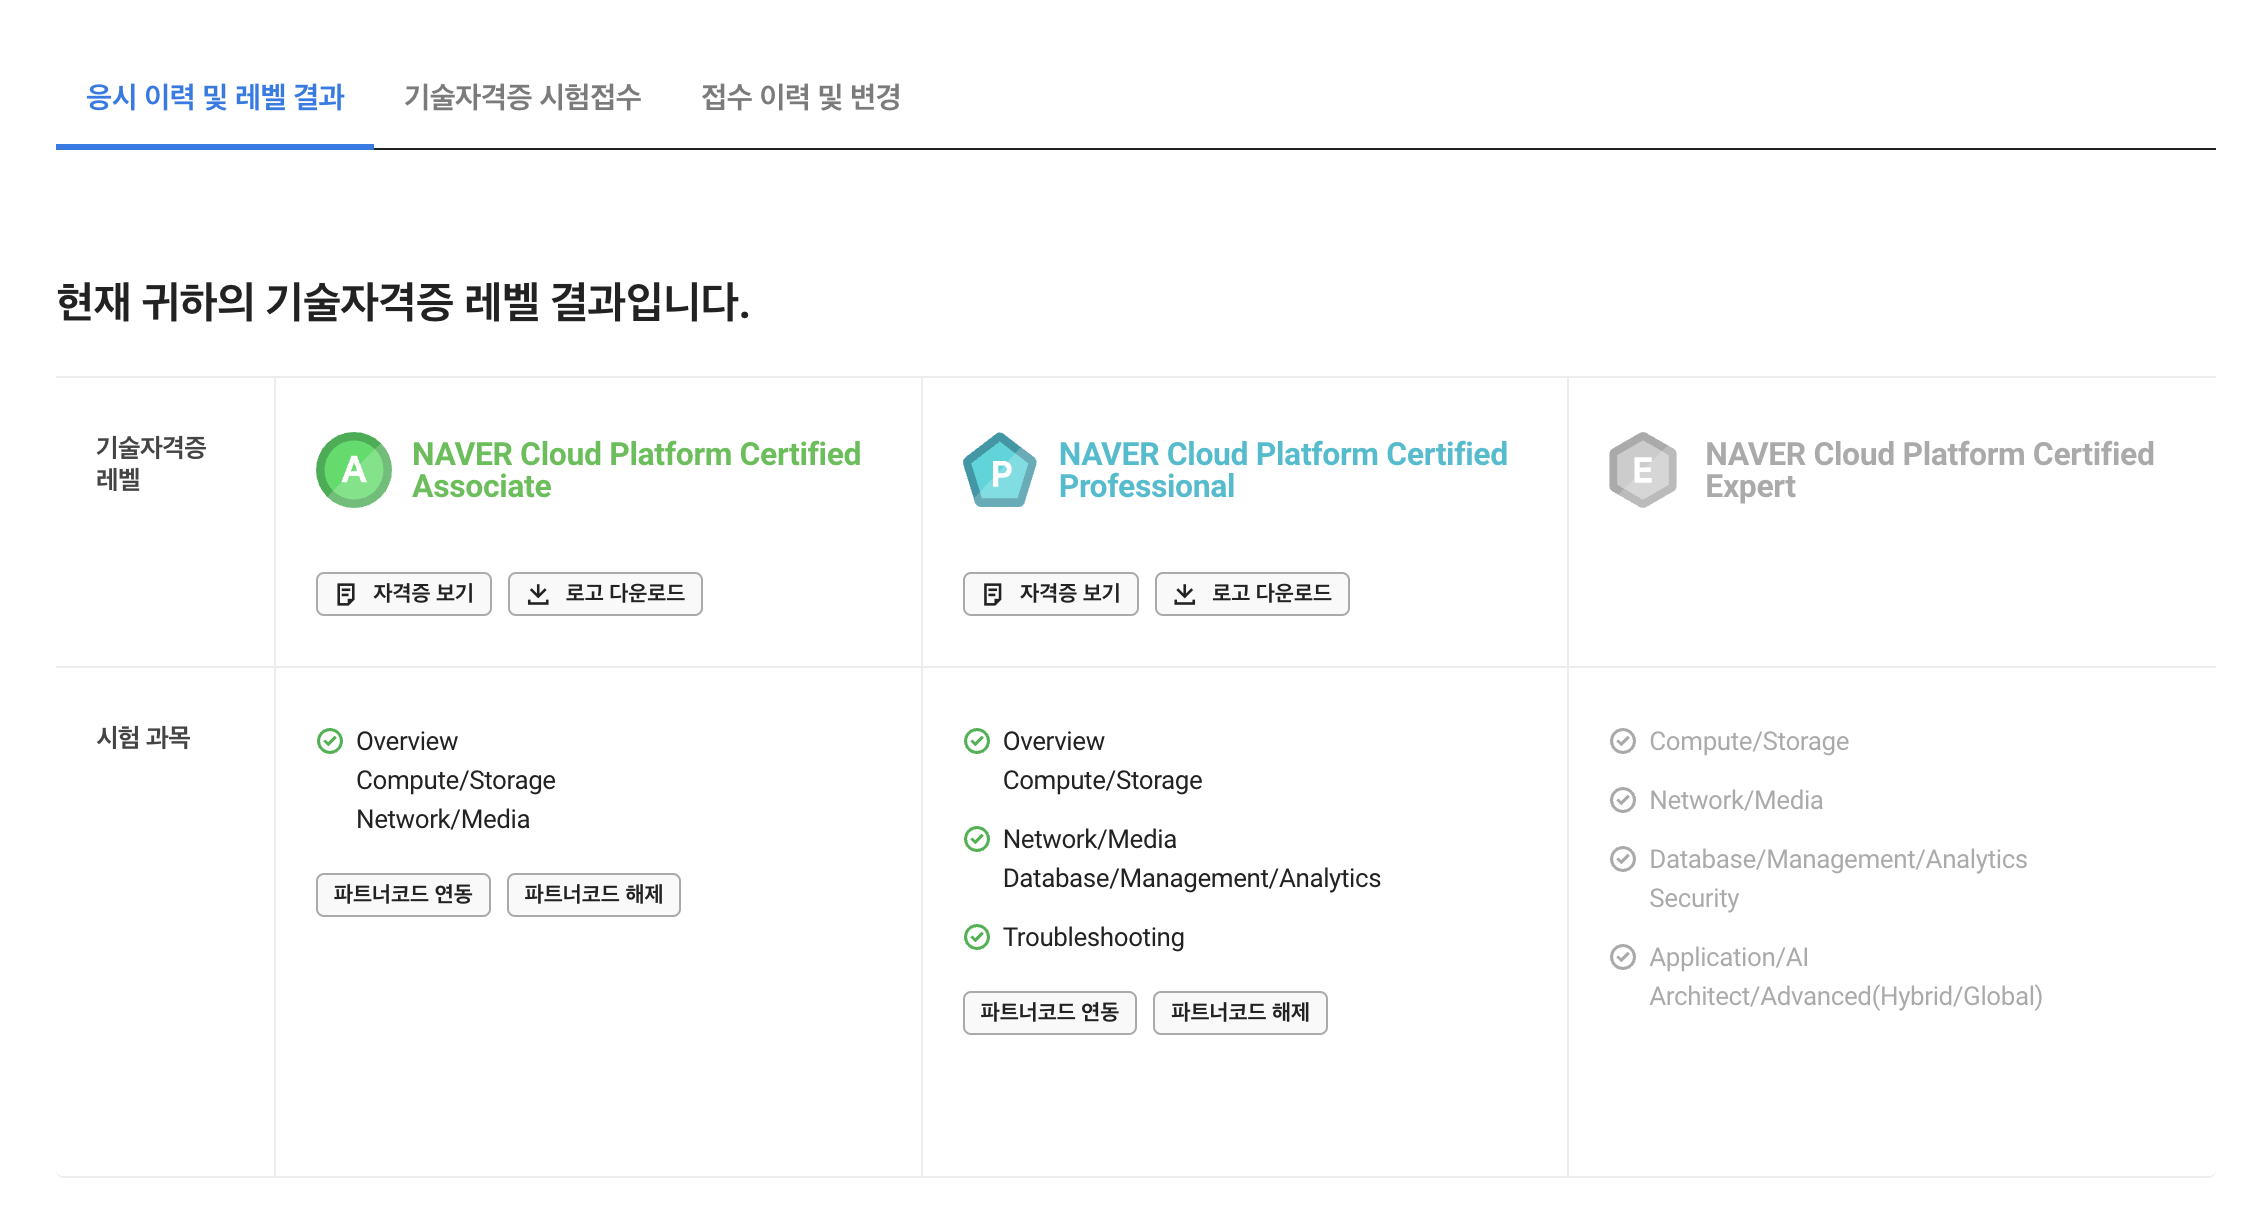
Task: Click Architect/Advanced(Hybrid/Global) text
Action: pos(1845,996)
